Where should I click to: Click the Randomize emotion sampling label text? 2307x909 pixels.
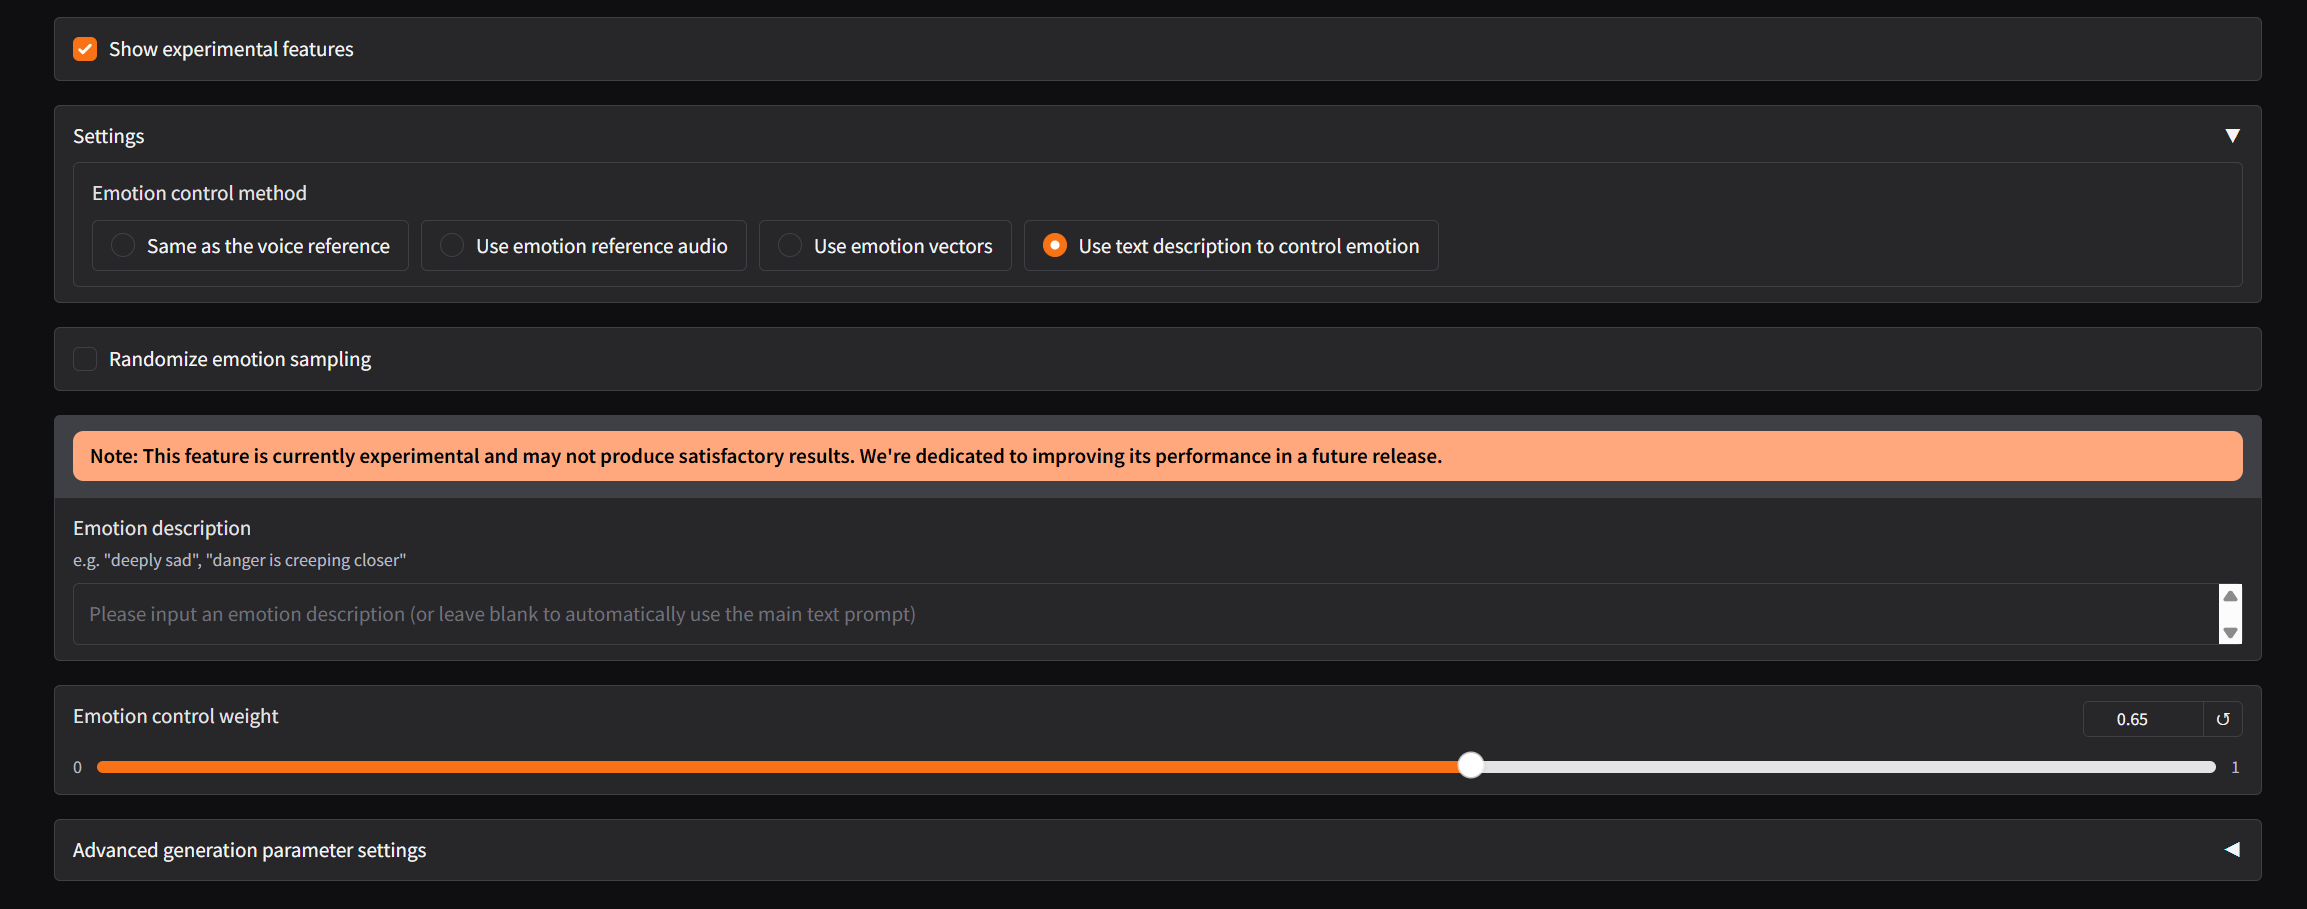click(x=240, y=359)
